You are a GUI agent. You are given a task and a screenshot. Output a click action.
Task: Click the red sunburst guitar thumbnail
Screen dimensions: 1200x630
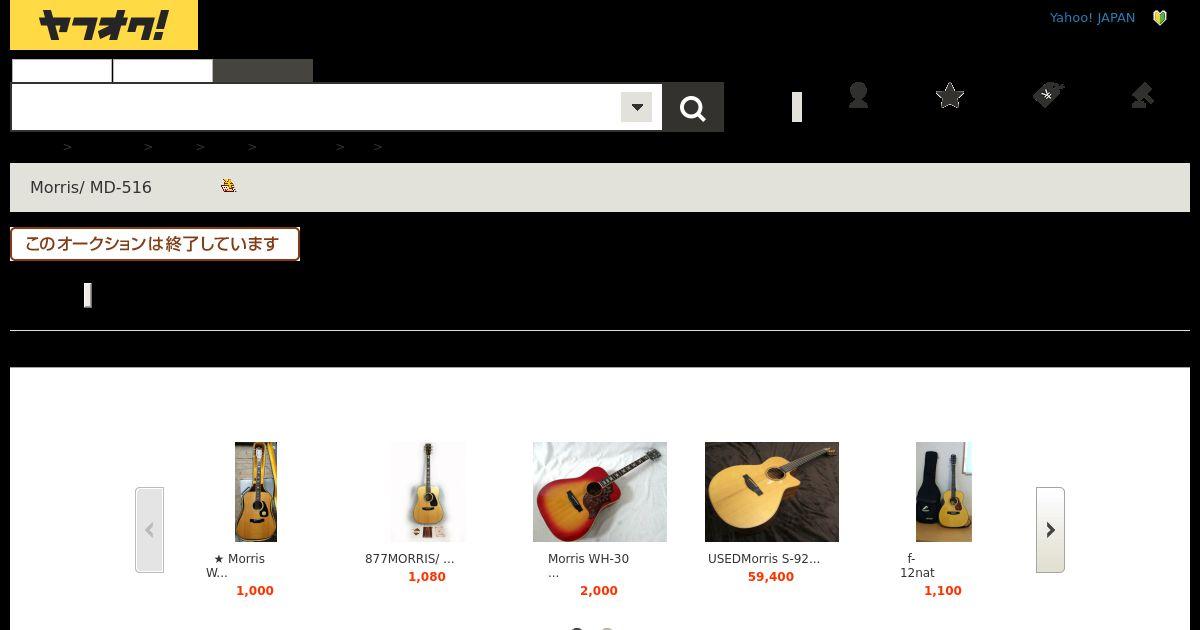pyautogui.click(x=600, y=492)
